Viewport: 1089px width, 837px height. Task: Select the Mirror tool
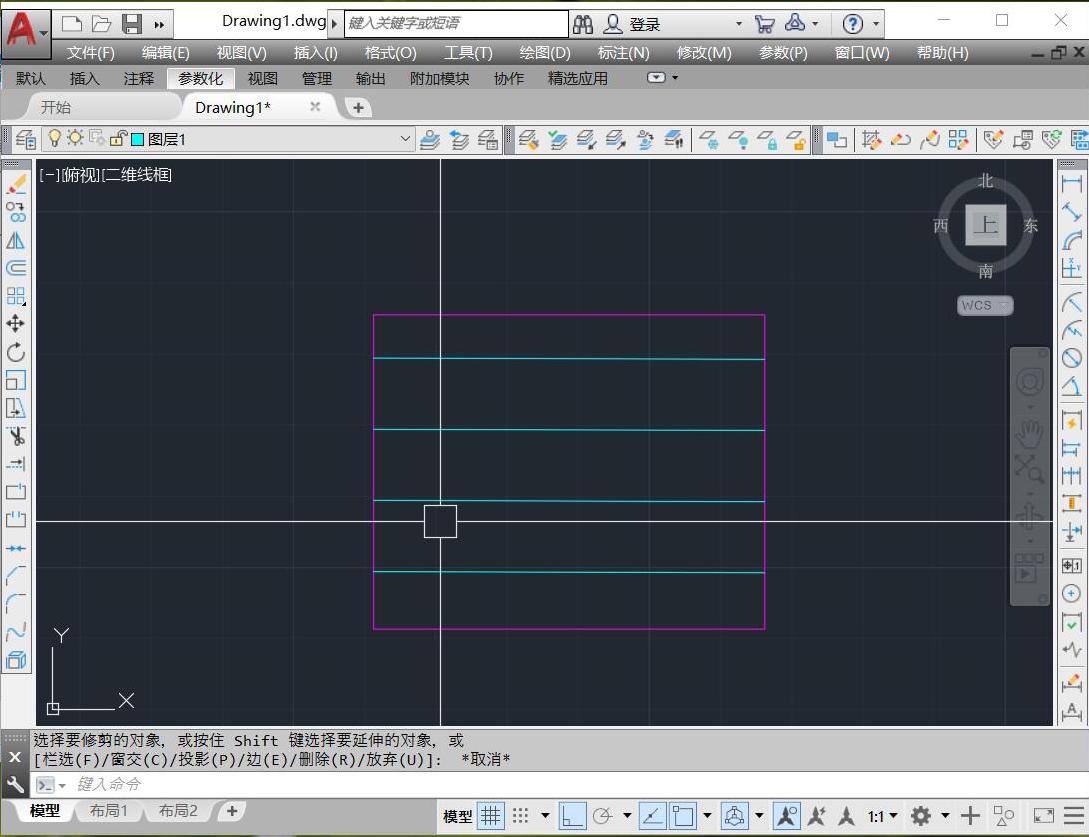point(18,240)
